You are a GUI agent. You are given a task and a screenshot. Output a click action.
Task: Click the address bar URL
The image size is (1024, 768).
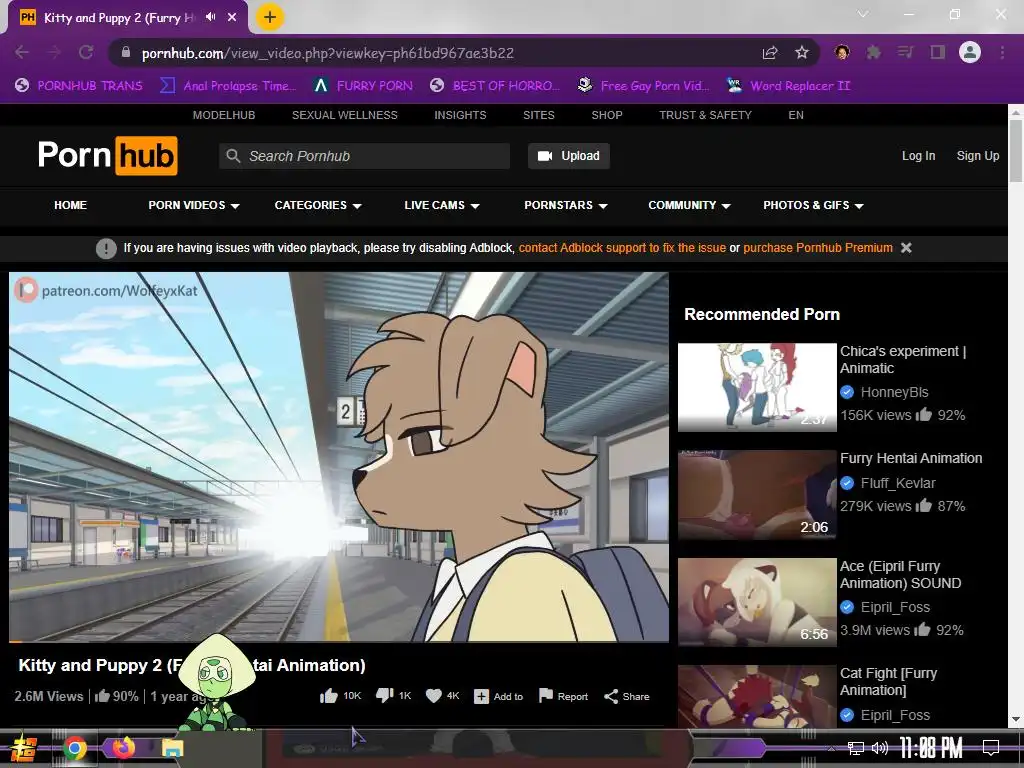[327, 53]
